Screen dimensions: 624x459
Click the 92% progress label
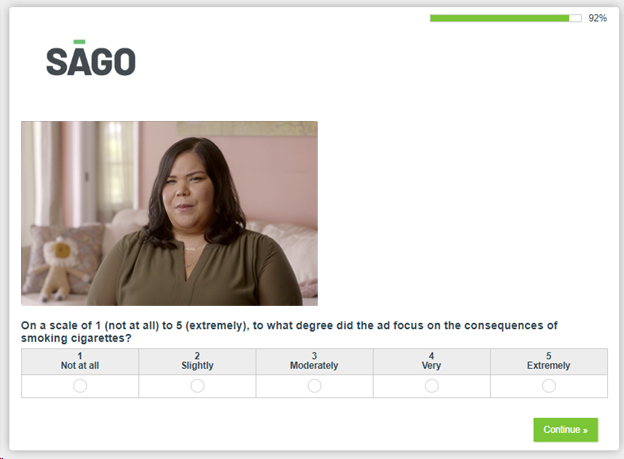point(597,18)
